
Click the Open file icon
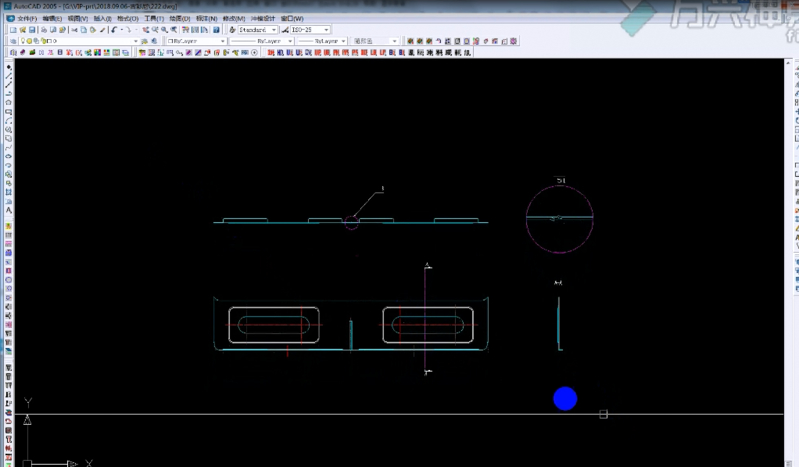tap(22, 30)
